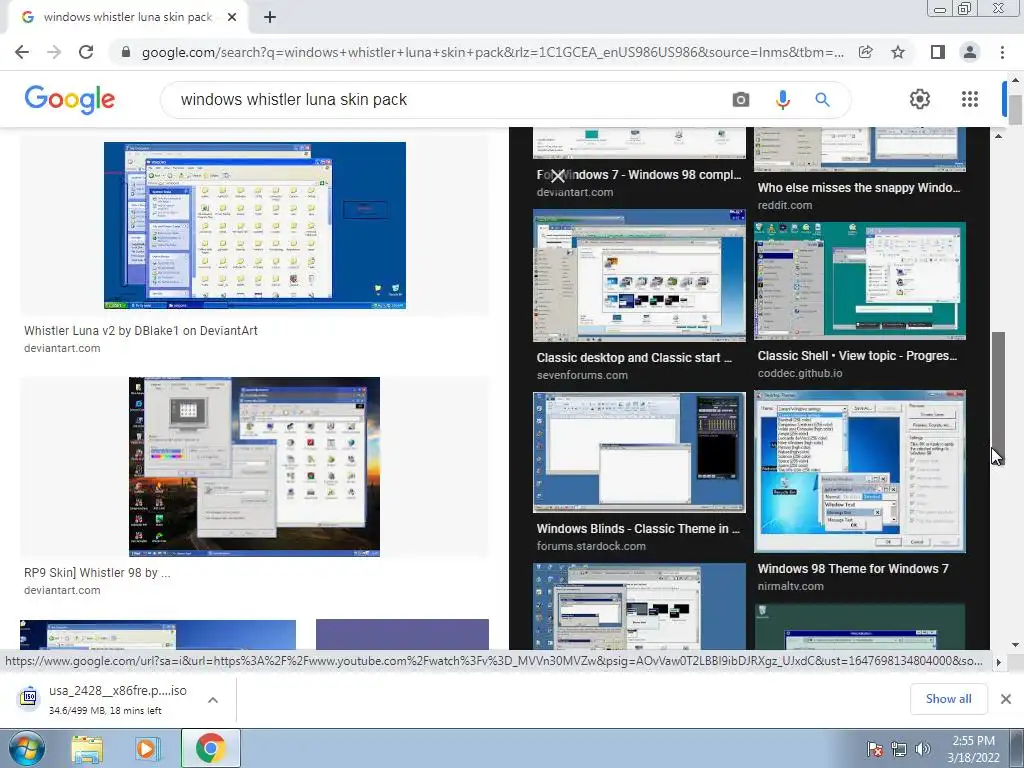Viewport: 1024px width, 768px height.
Task: Close the windows whistler luna skin pack tab
Action: coord(232,18)
